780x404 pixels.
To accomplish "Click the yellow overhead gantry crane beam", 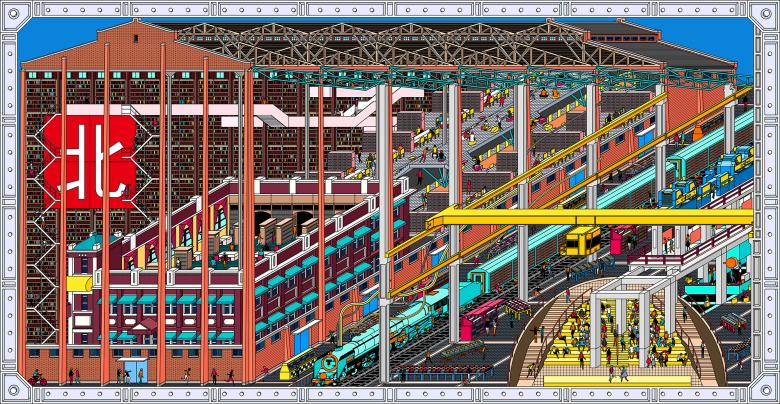I will tap(590, 216).
